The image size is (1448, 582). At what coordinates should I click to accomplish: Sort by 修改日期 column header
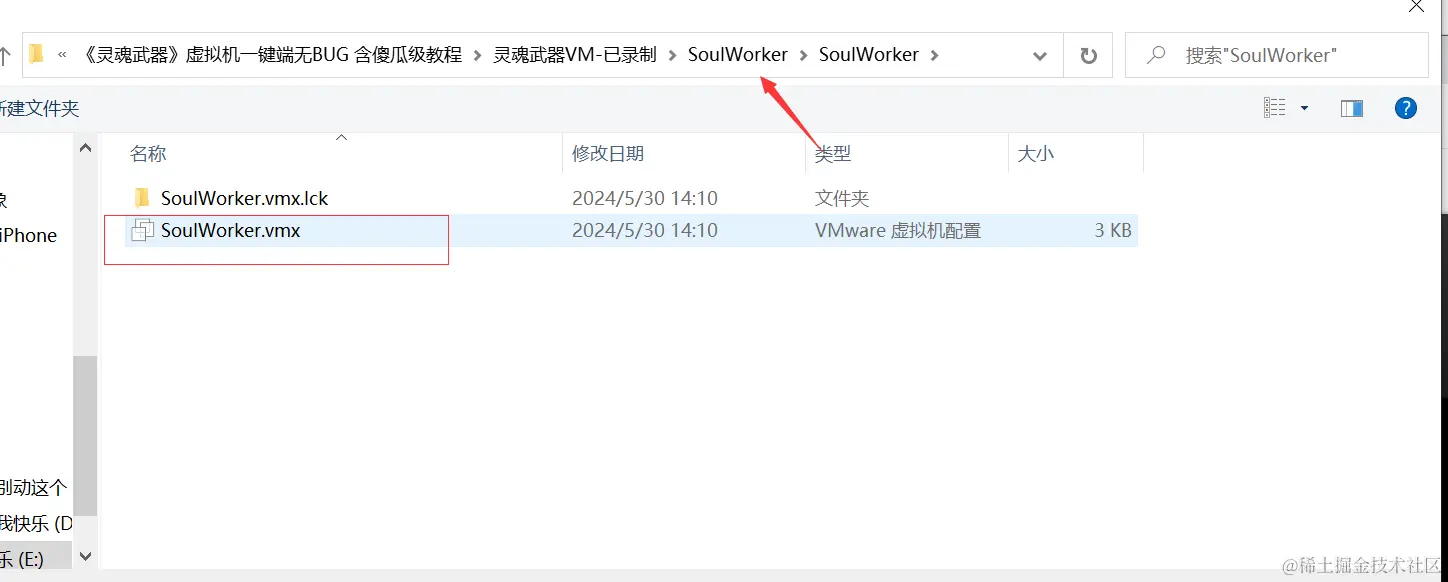(608, 154)
